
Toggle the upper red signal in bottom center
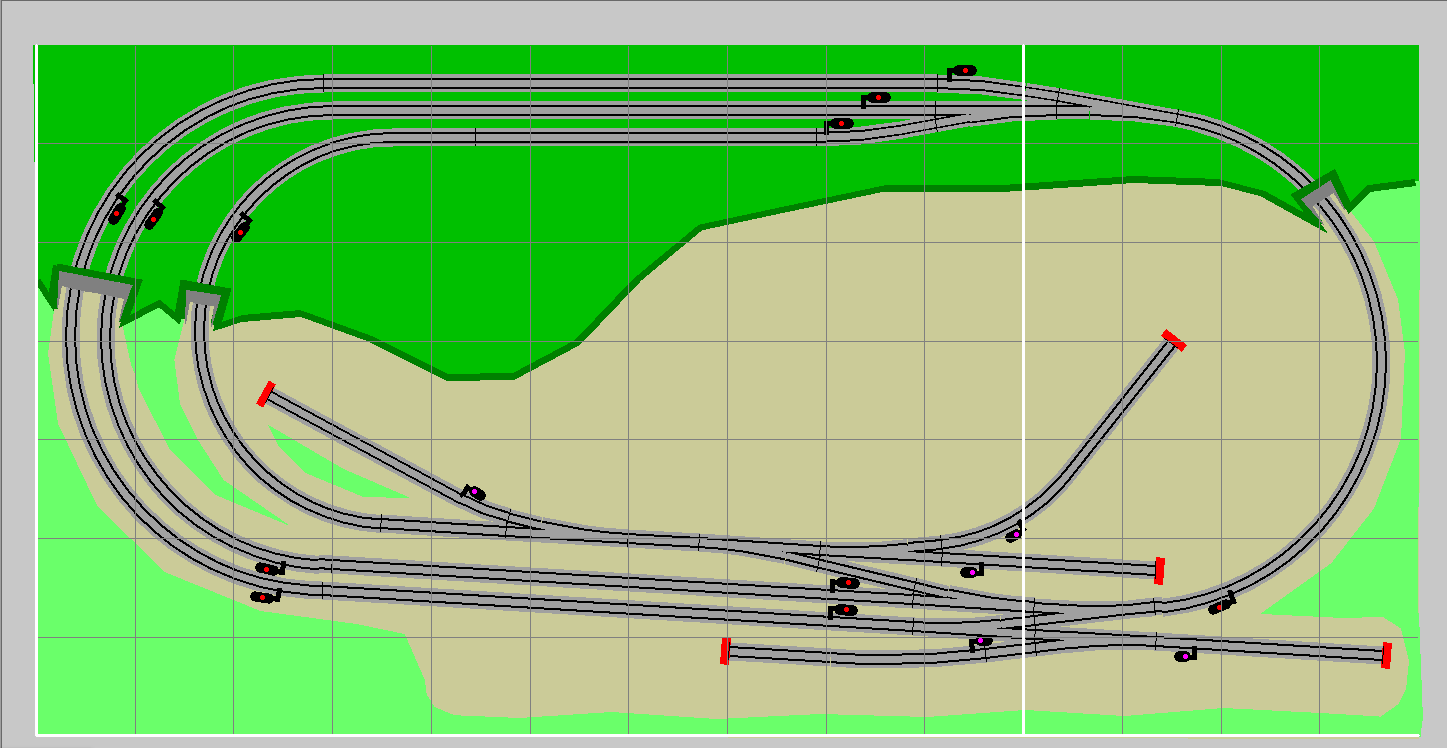(844, 583)
